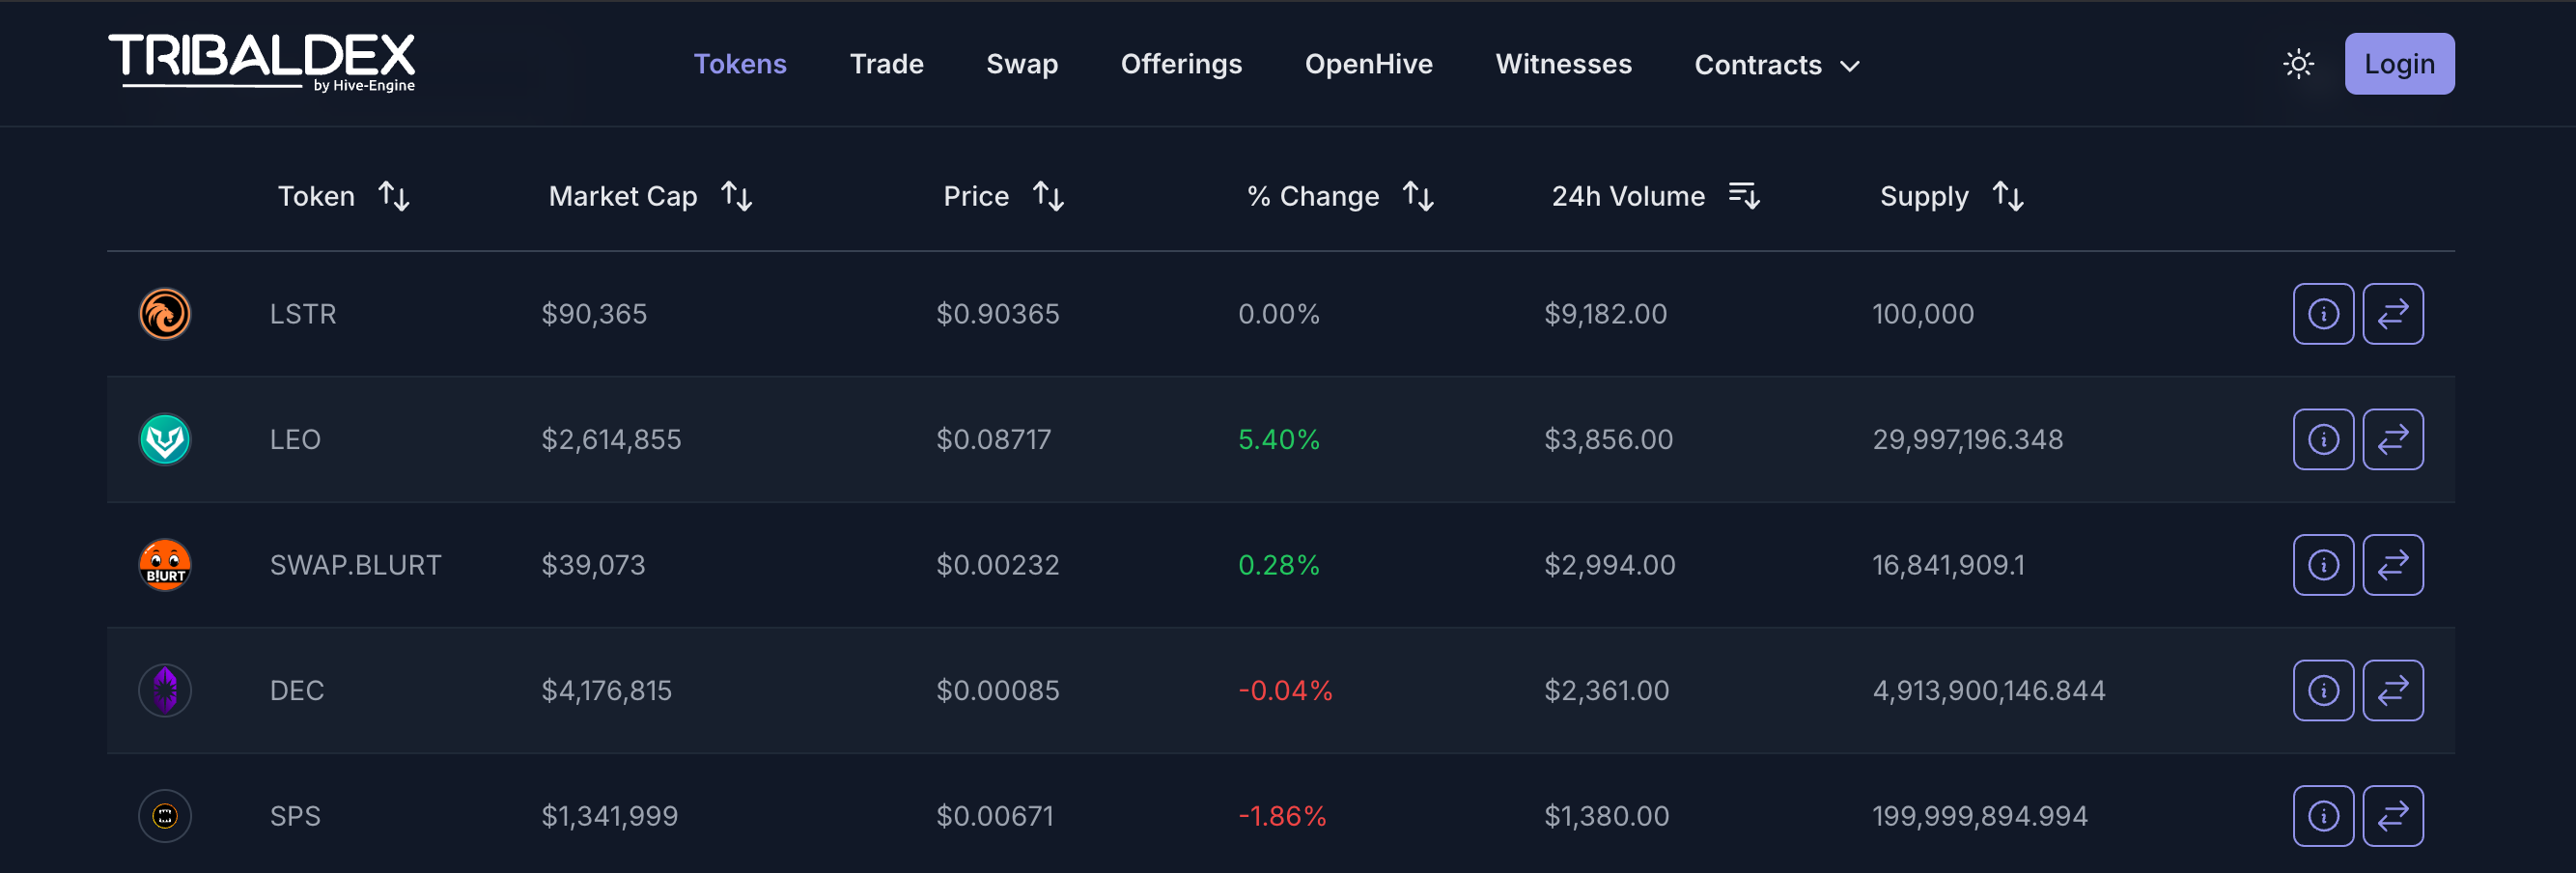Open the info icon for LSTR

click(x=2323, y=314)
